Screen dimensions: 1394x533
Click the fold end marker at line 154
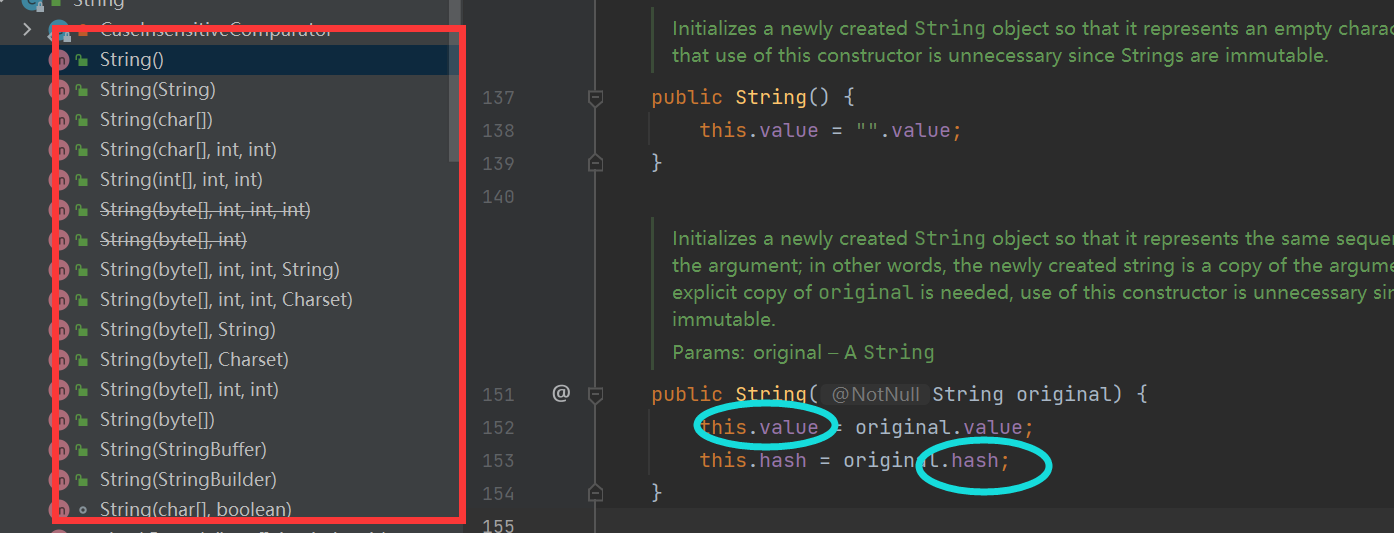point(596,492)
